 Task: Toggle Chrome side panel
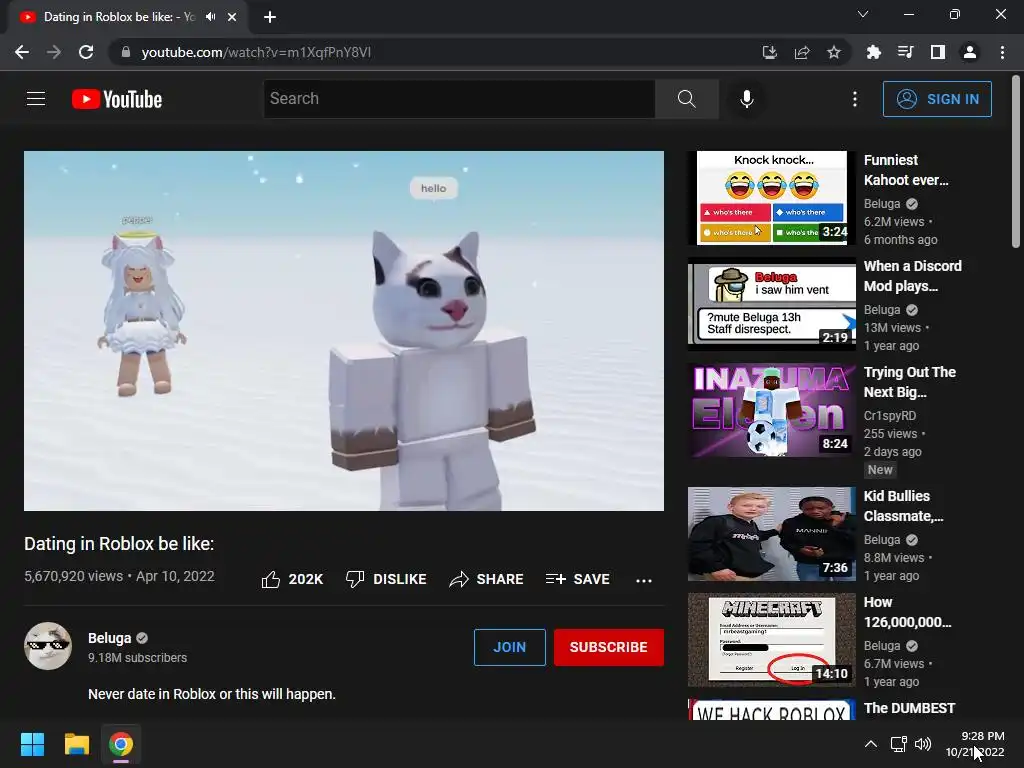pyautogui.click(x=938, y=52)
